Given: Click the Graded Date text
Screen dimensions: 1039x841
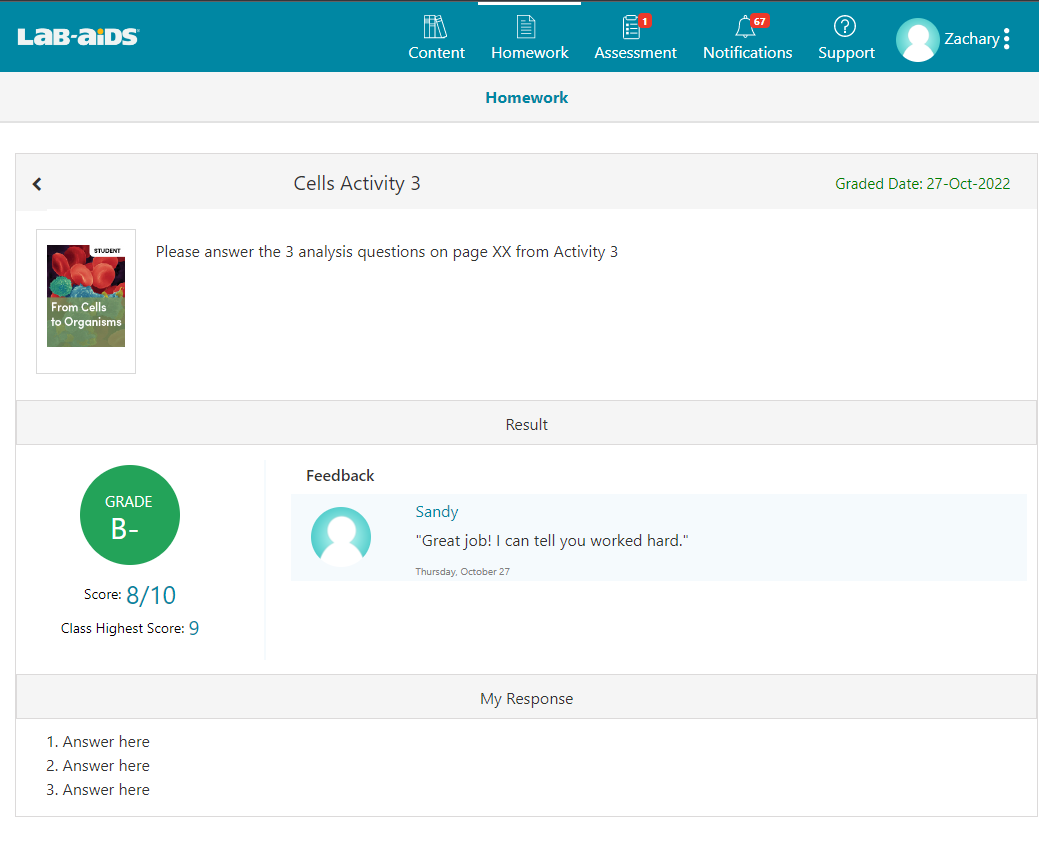Looking at the screenshot, I should pyautogui.click(x=922, y=184).
